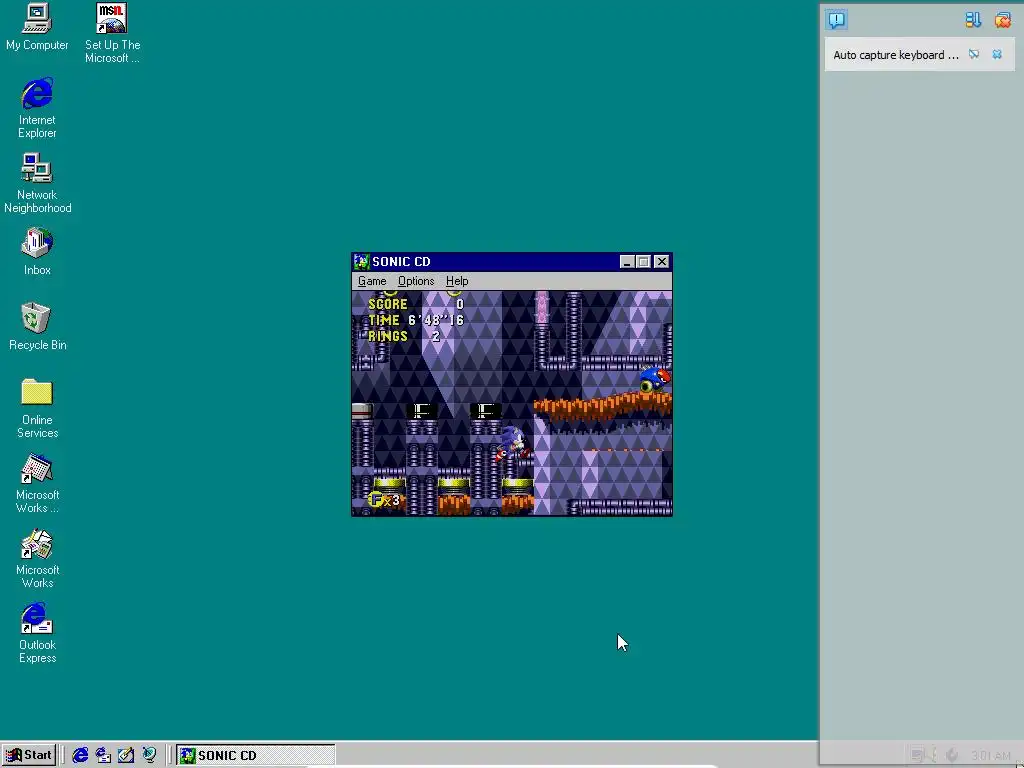Select the Outlook Express desktop icon
Screen dimensions: 1024x768
(x=37, y=633)
